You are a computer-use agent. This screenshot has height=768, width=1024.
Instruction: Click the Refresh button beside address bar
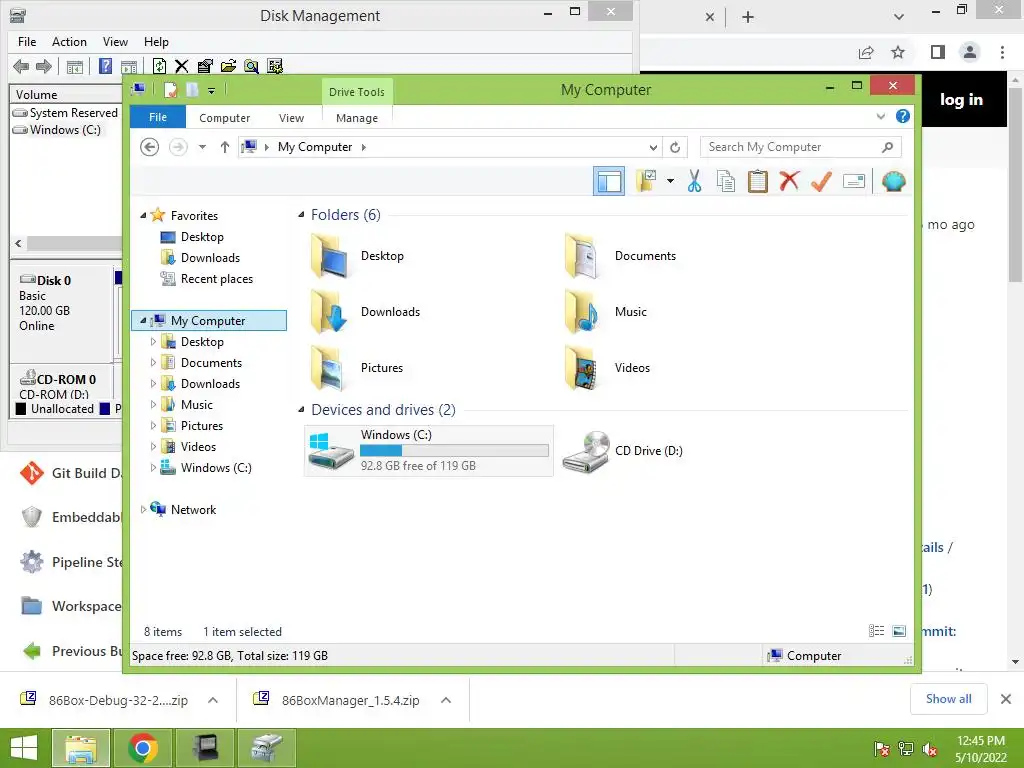(675, 148)
